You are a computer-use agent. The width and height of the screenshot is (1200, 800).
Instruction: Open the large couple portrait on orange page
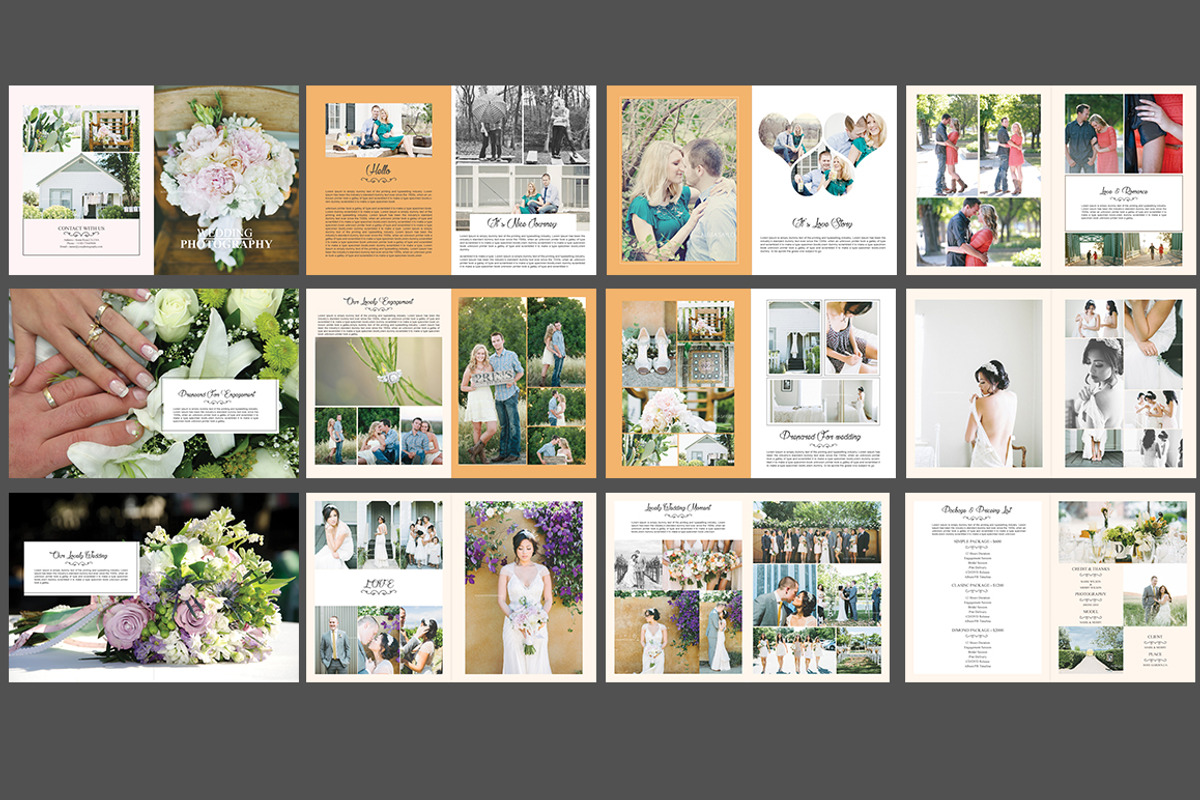click(678, 180)
